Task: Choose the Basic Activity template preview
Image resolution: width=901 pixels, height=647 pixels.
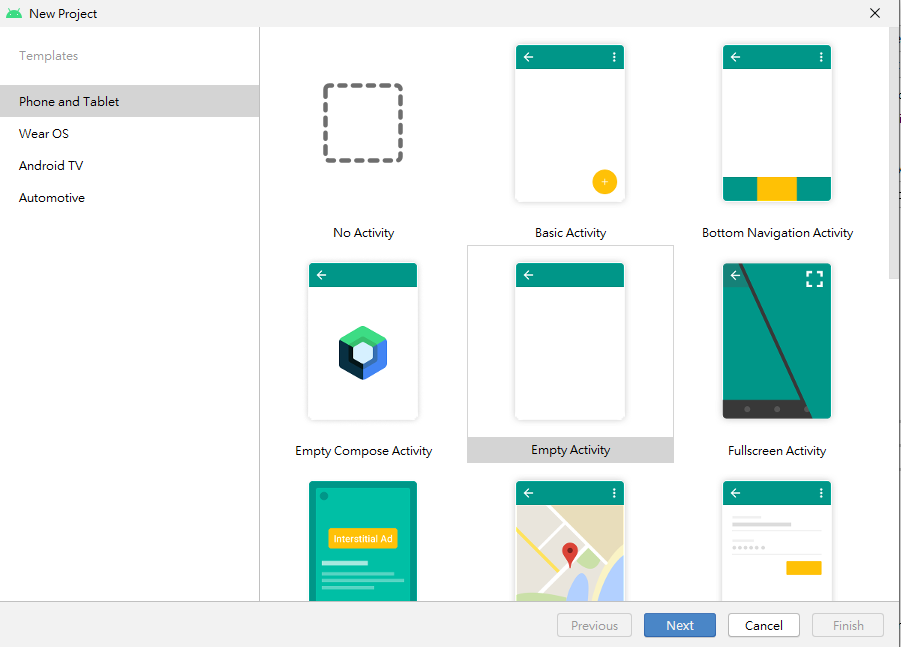Action: pyautogui.click(x=570, y=123)
